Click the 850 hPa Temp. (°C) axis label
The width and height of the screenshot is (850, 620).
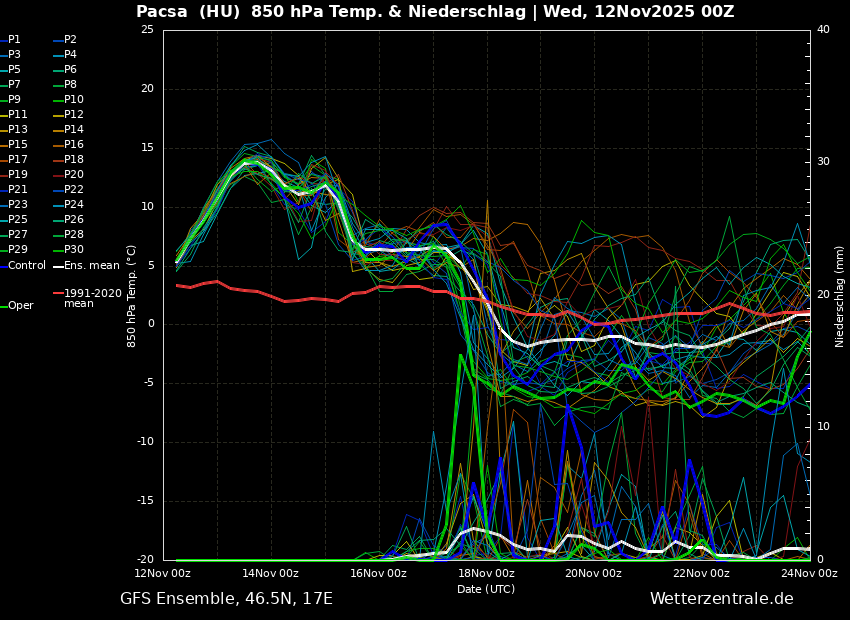tap(132, 296)
